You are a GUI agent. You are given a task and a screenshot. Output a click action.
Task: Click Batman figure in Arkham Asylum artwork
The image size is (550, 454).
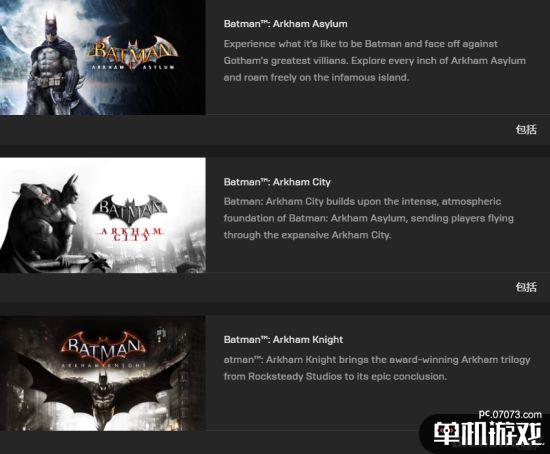point(54,61)
